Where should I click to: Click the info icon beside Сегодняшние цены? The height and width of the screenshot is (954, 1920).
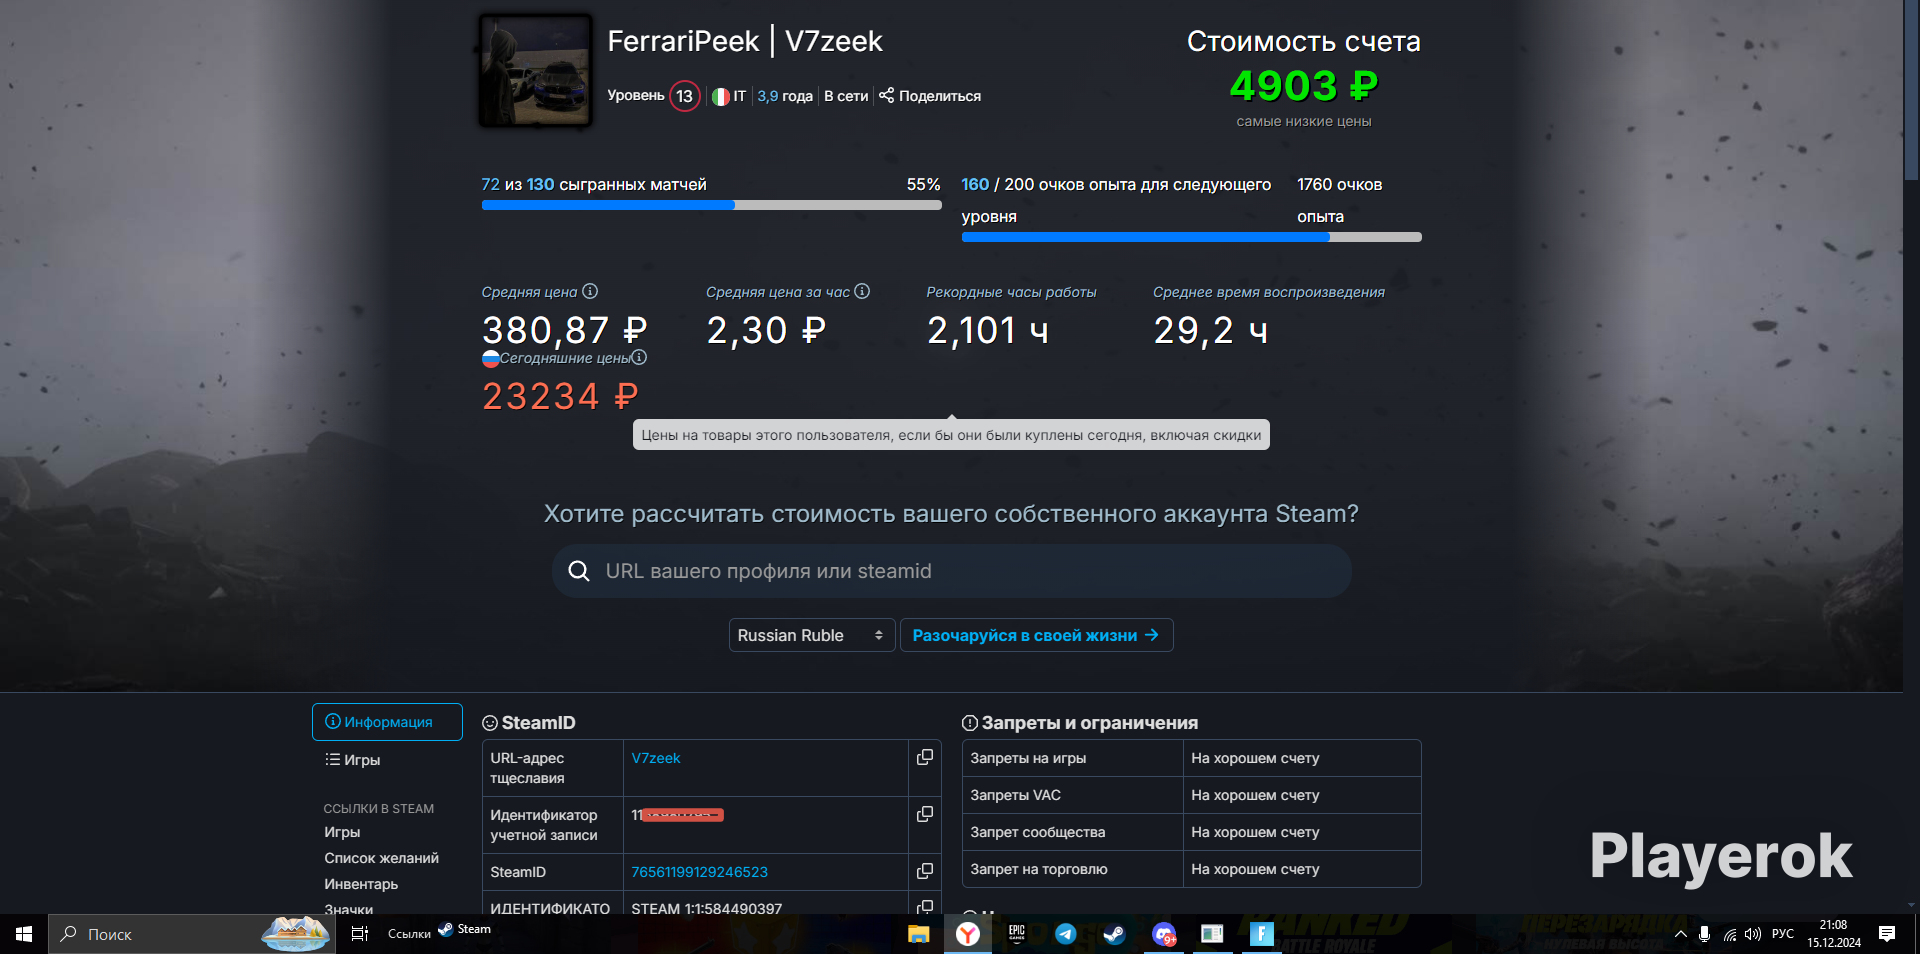(x=639, y=357)
